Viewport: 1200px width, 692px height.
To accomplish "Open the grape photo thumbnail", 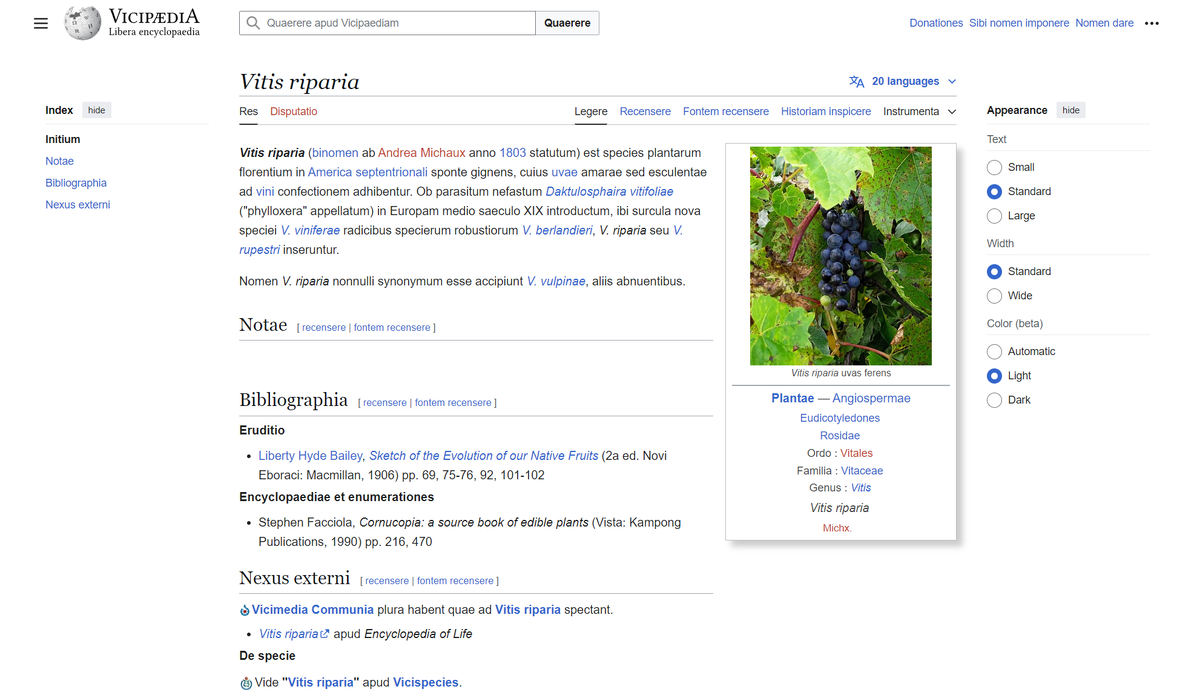I will (x=841, y=256).
